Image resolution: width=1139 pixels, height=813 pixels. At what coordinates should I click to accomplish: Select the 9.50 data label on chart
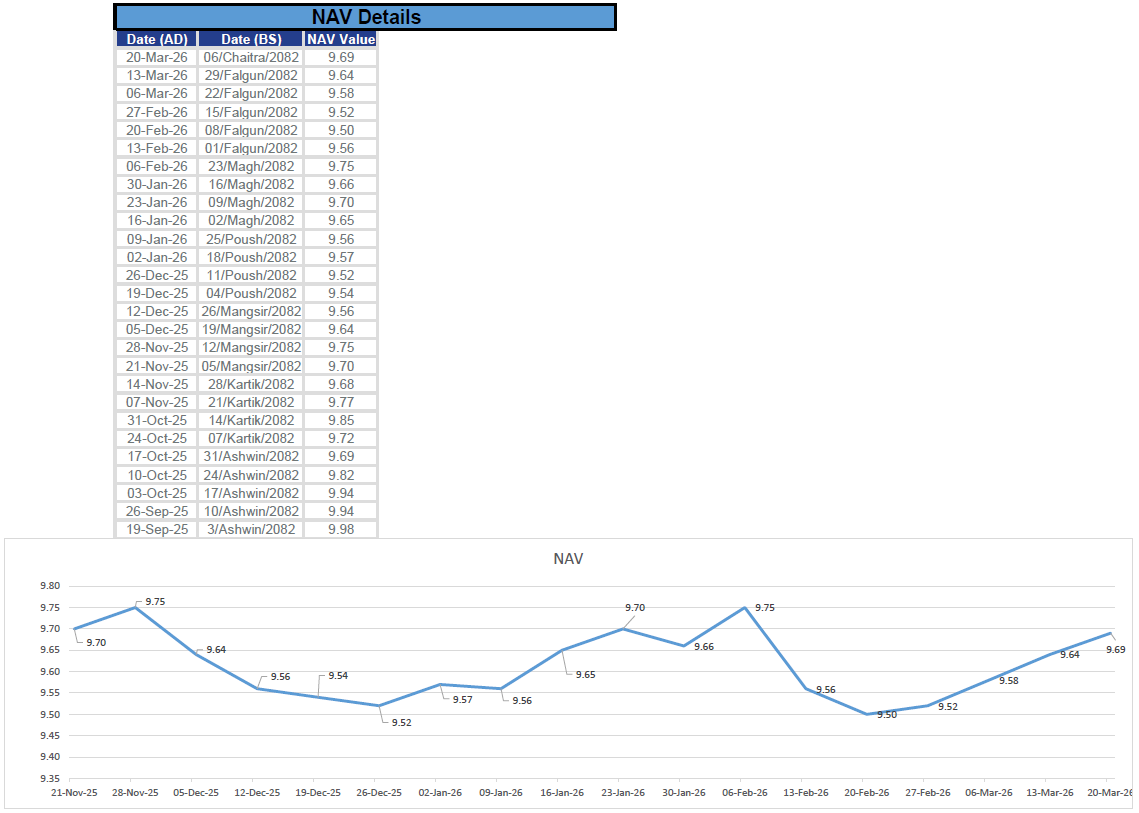point(887,715)
